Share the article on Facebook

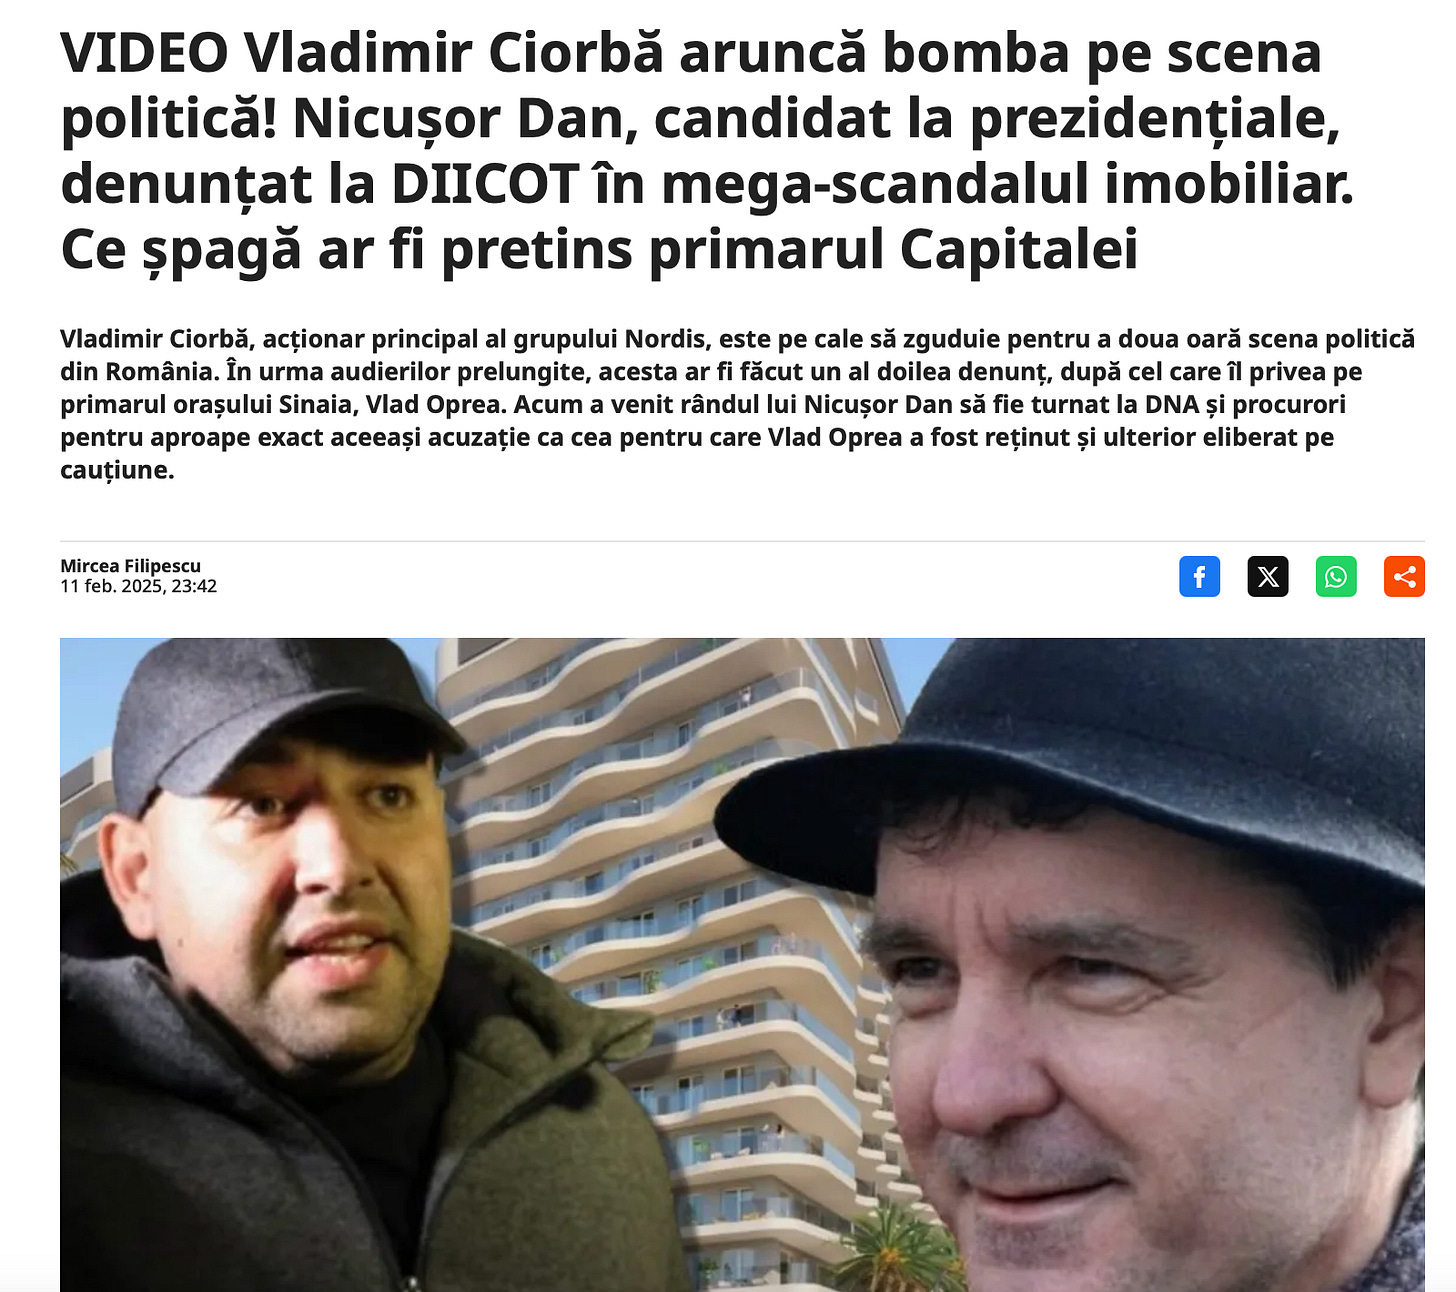1199,577
